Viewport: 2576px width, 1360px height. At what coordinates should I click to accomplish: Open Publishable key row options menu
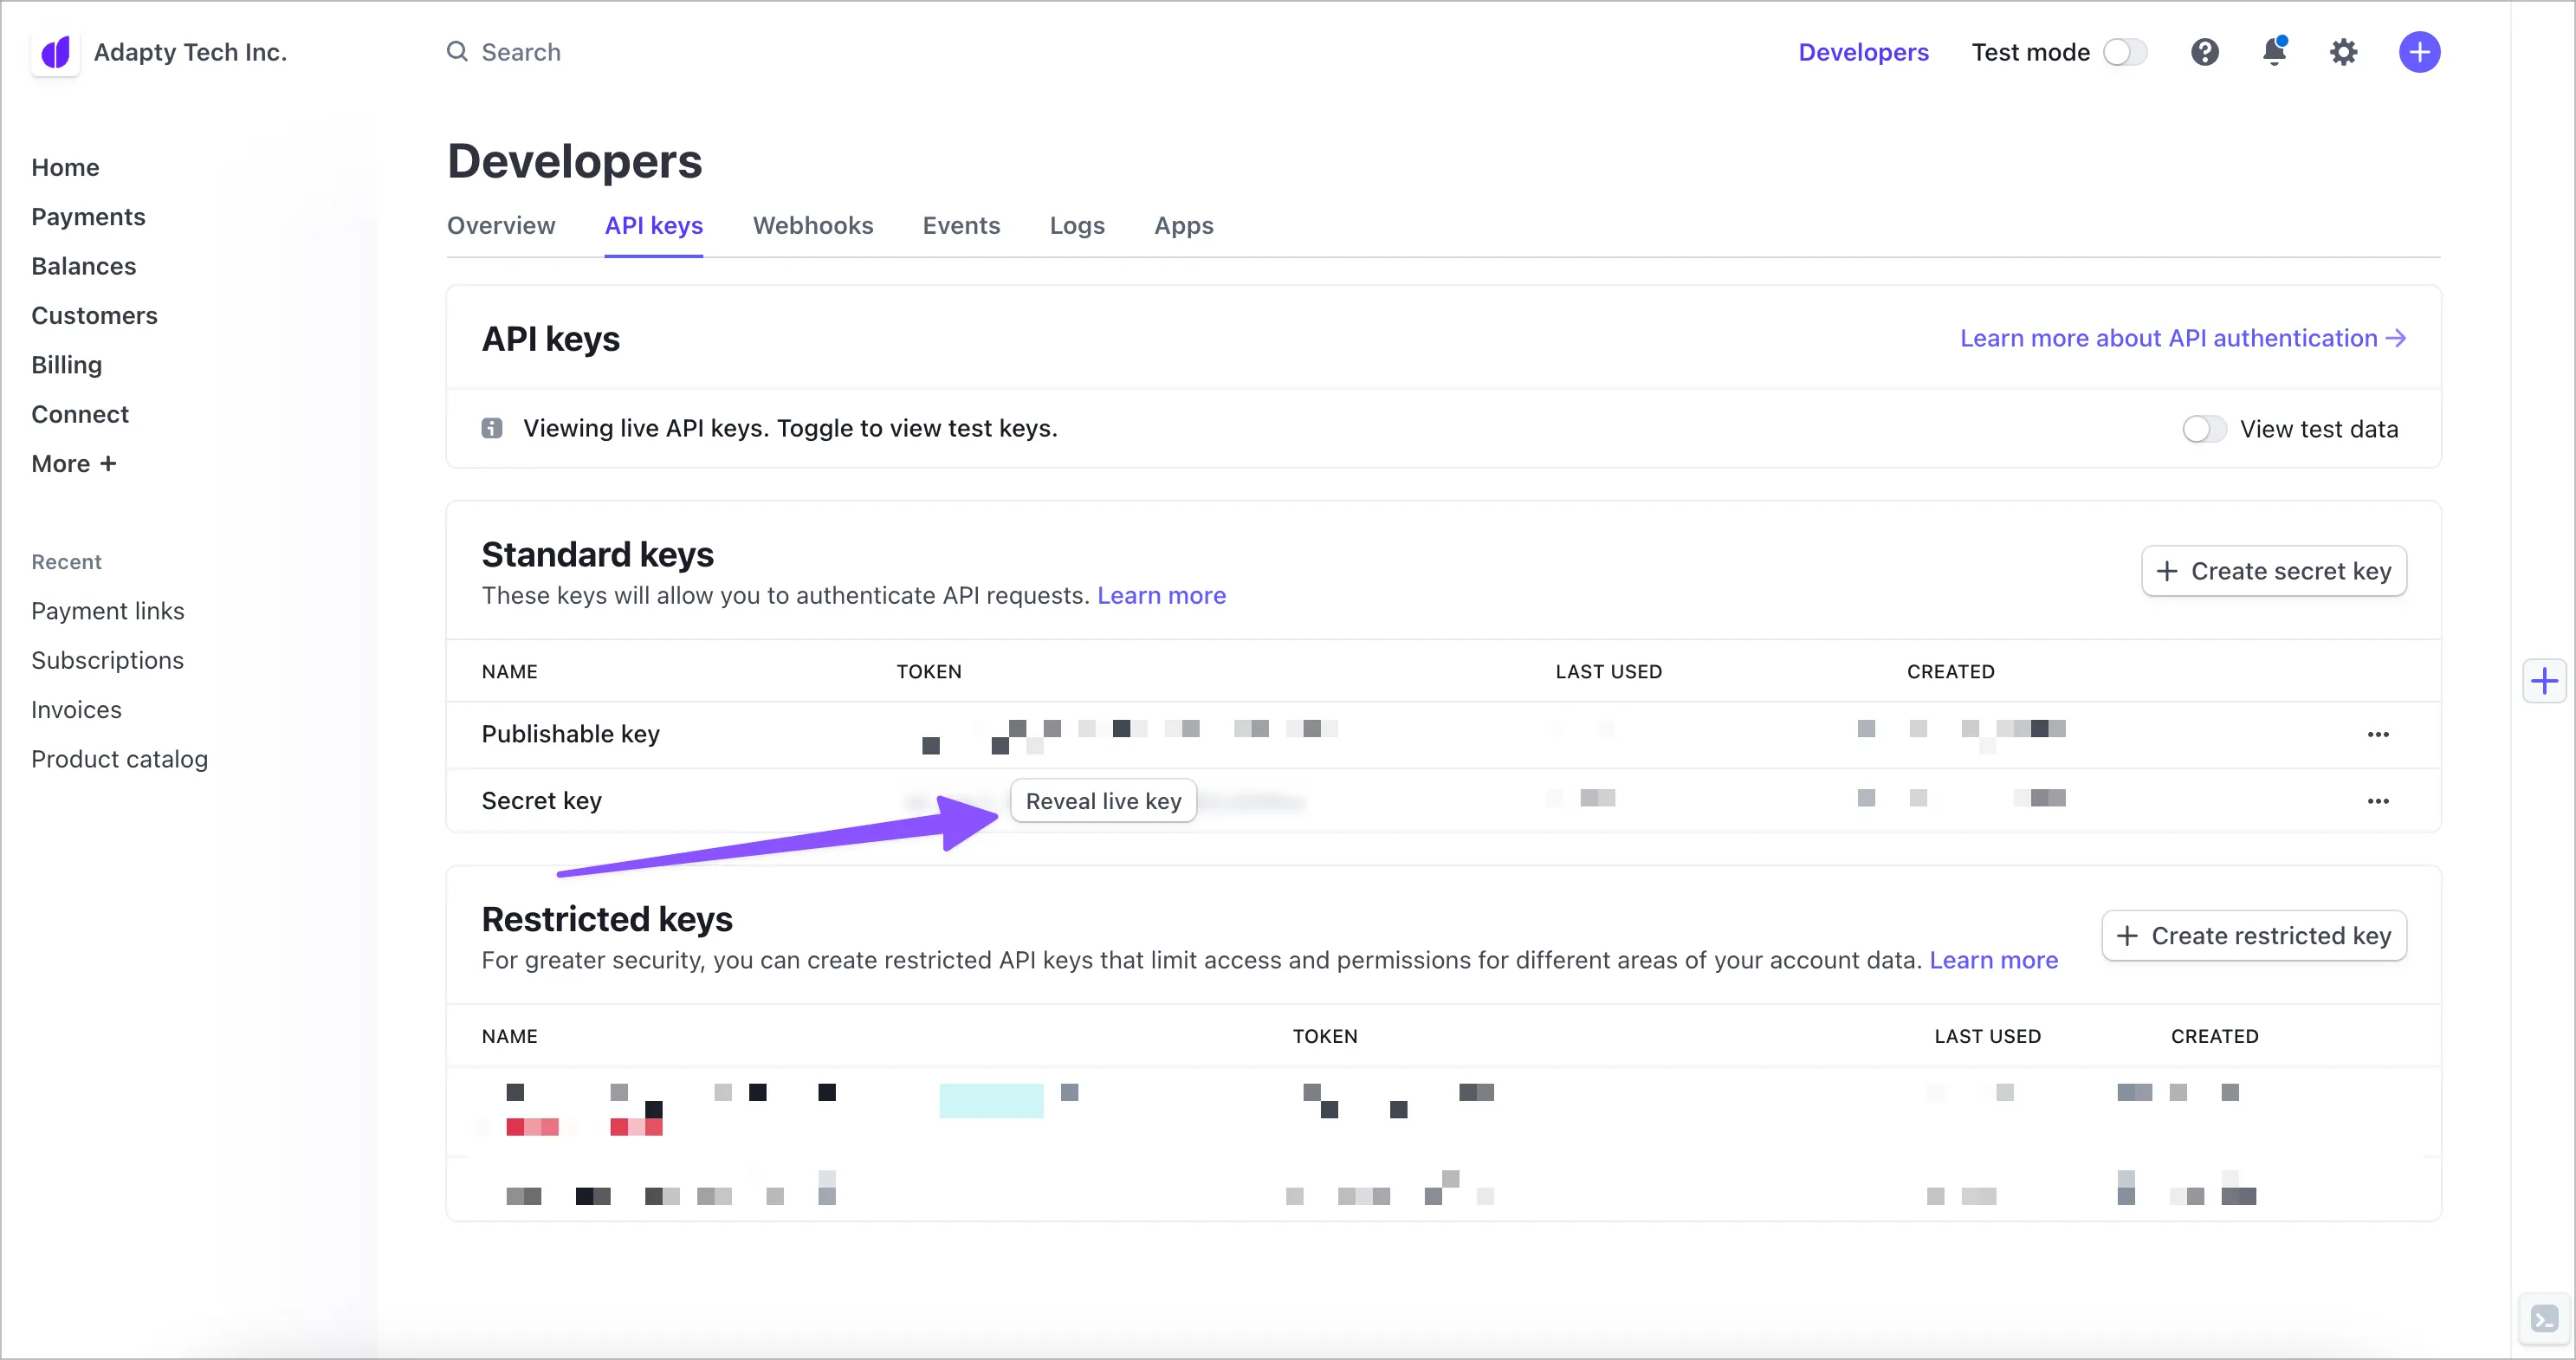click(2377, 734)
